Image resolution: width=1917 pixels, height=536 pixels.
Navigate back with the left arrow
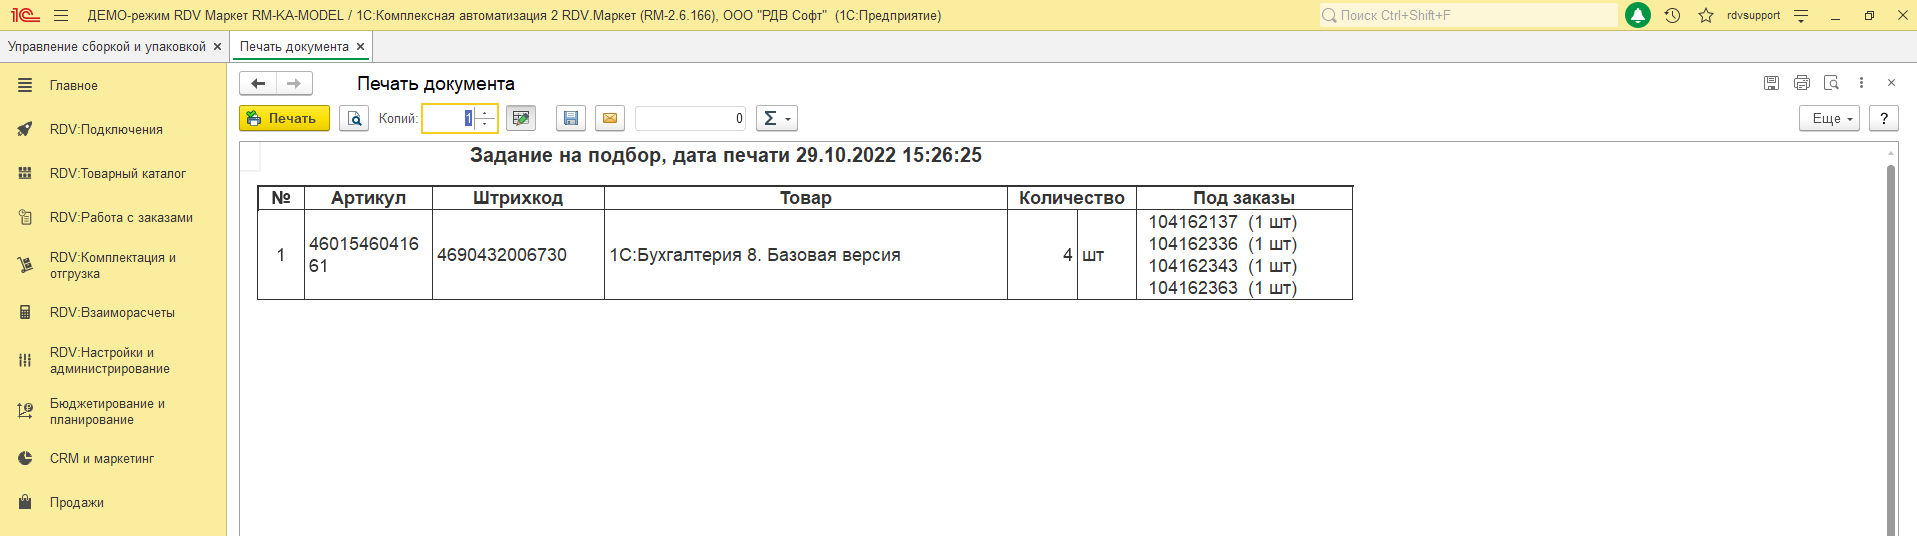coord(258,83)
